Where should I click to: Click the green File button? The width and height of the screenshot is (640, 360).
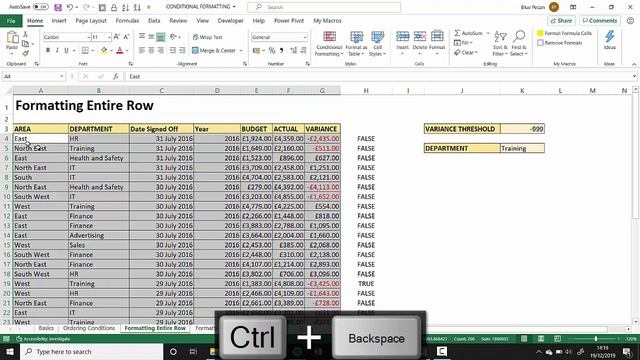[x=11, y=20]
